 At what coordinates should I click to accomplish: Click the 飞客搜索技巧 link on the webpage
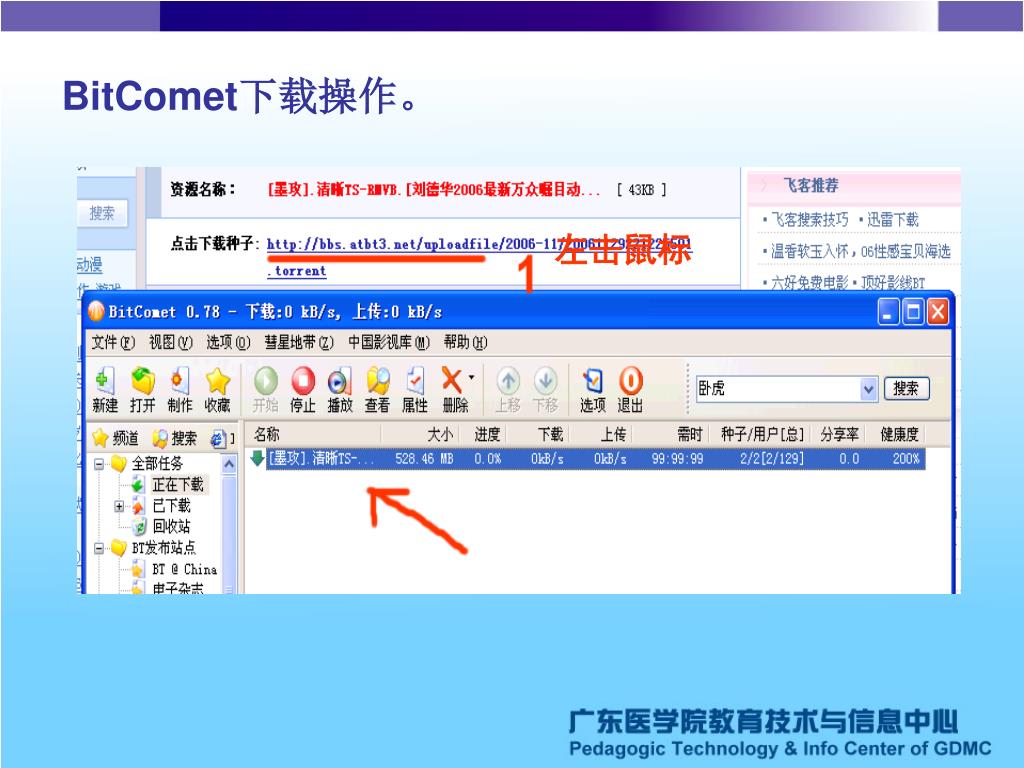(x=810, y=219)
